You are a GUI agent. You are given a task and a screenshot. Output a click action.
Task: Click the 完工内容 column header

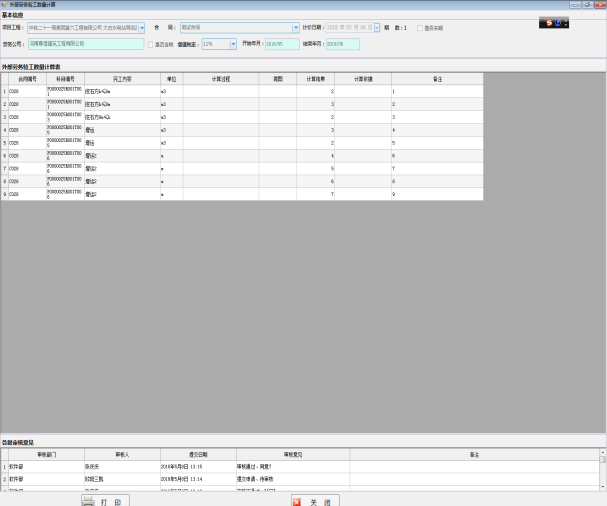pos(122,78)
